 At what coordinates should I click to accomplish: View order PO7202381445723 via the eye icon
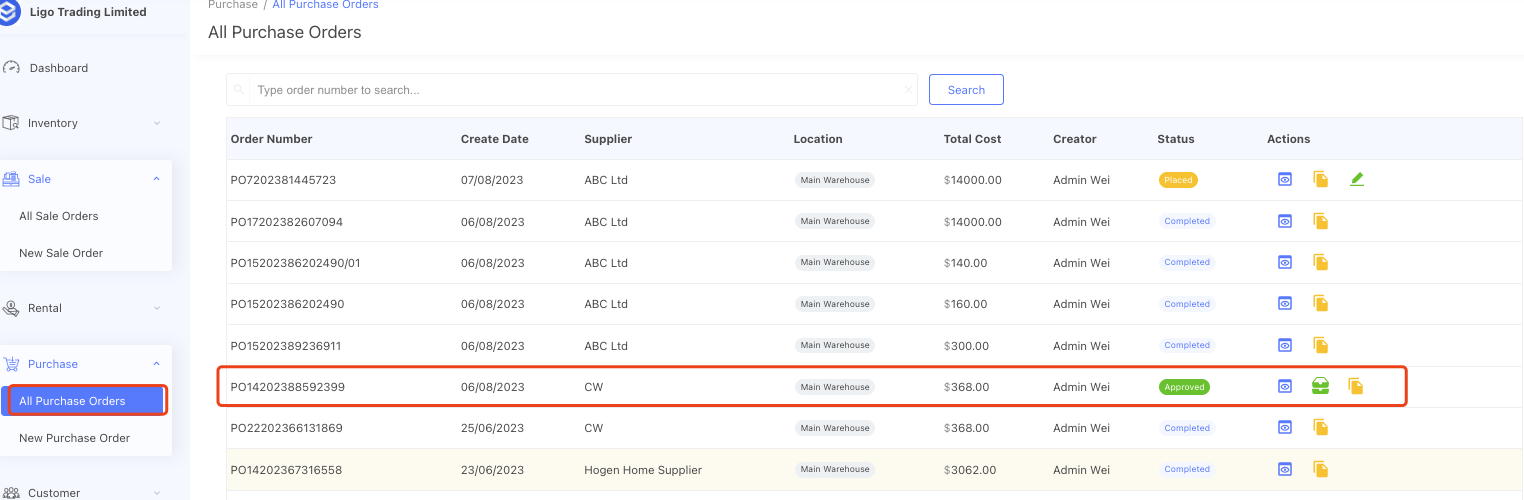1285,180
